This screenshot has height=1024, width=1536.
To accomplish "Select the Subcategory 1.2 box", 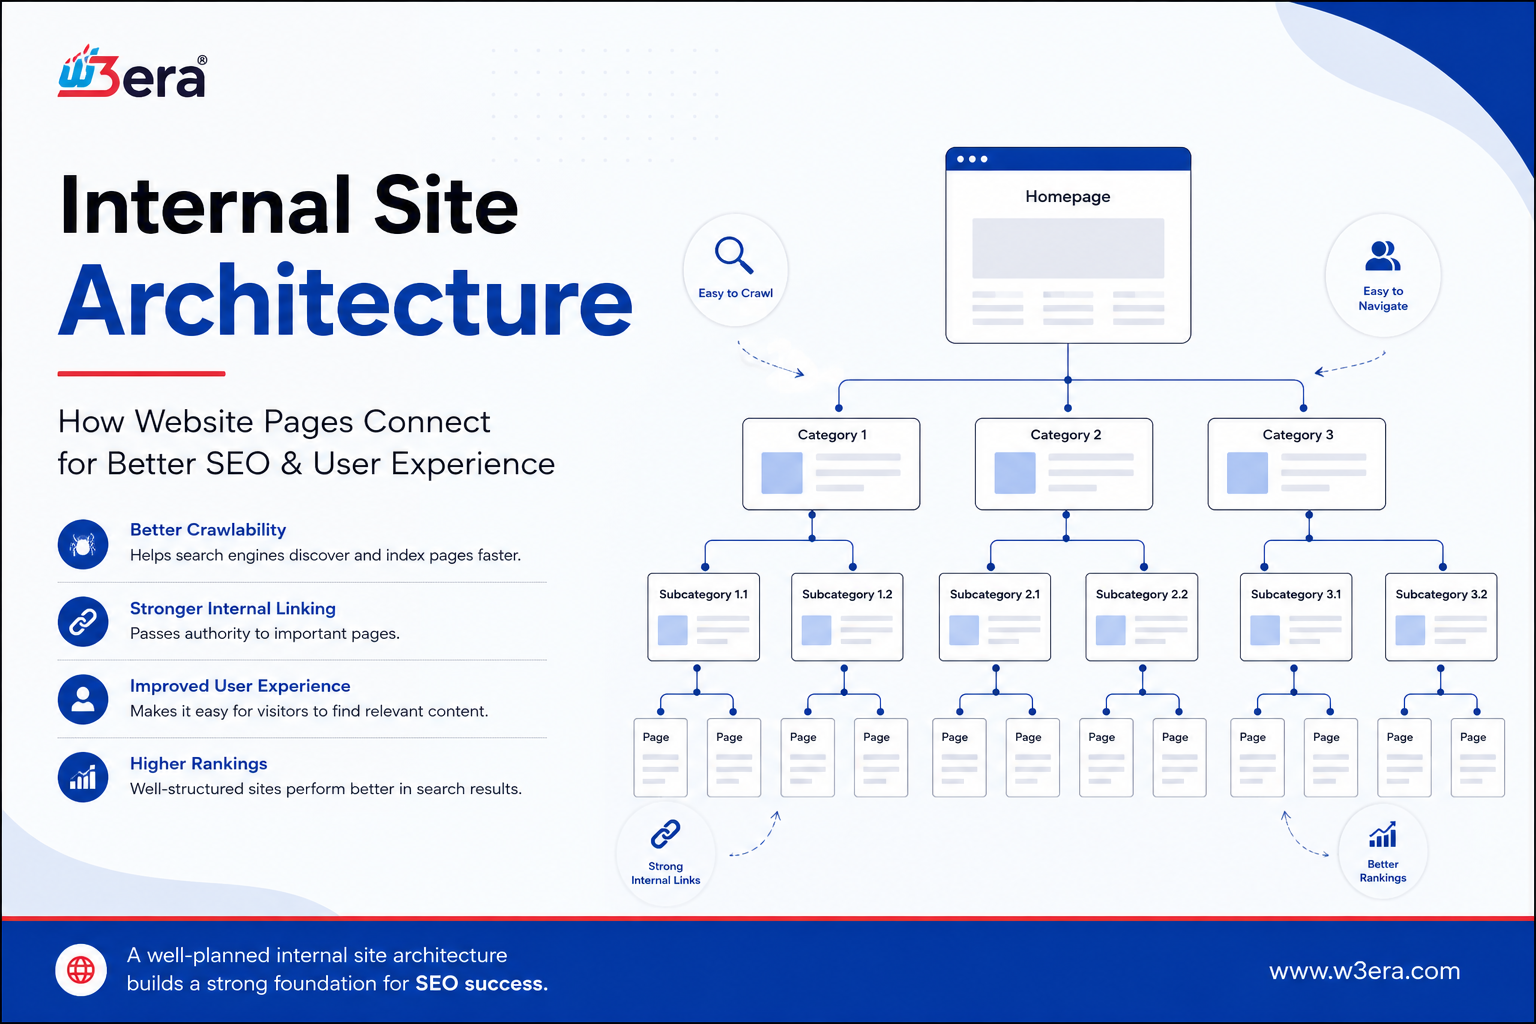I will [847, 617].
